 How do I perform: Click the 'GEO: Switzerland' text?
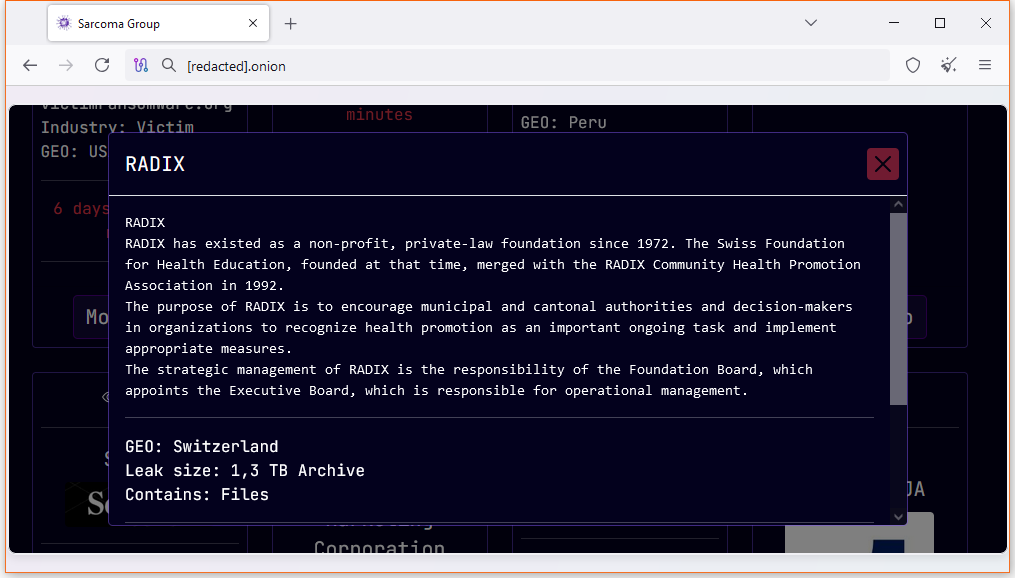point(201,447)
